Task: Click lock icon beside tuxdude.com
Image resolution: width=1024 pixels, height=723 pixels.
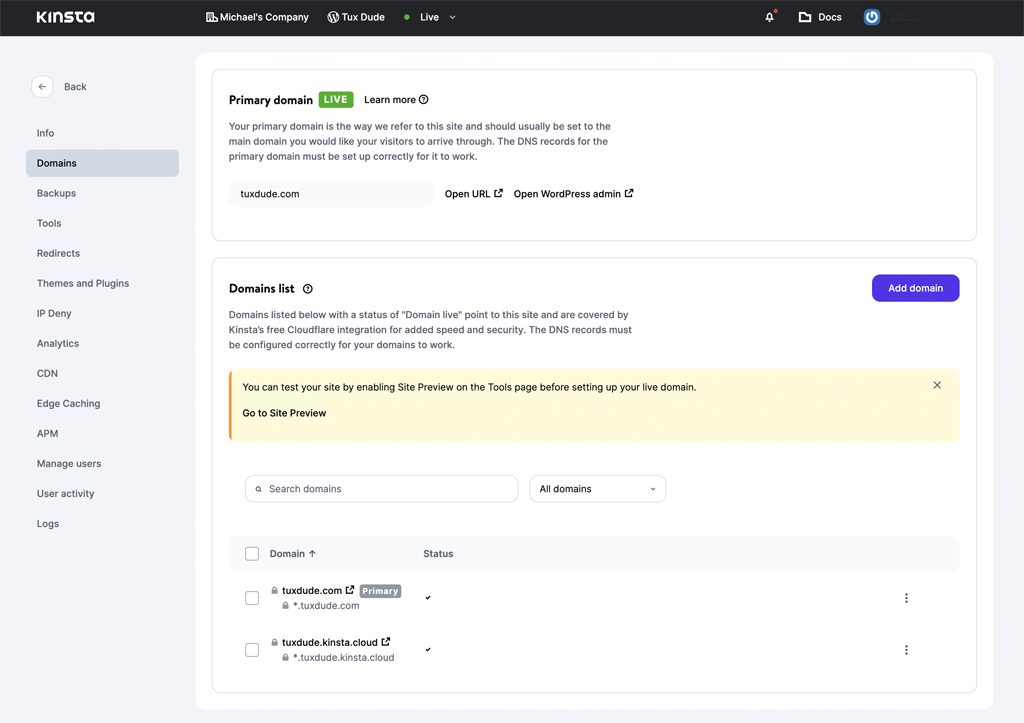Action: [x=275, y=590]
